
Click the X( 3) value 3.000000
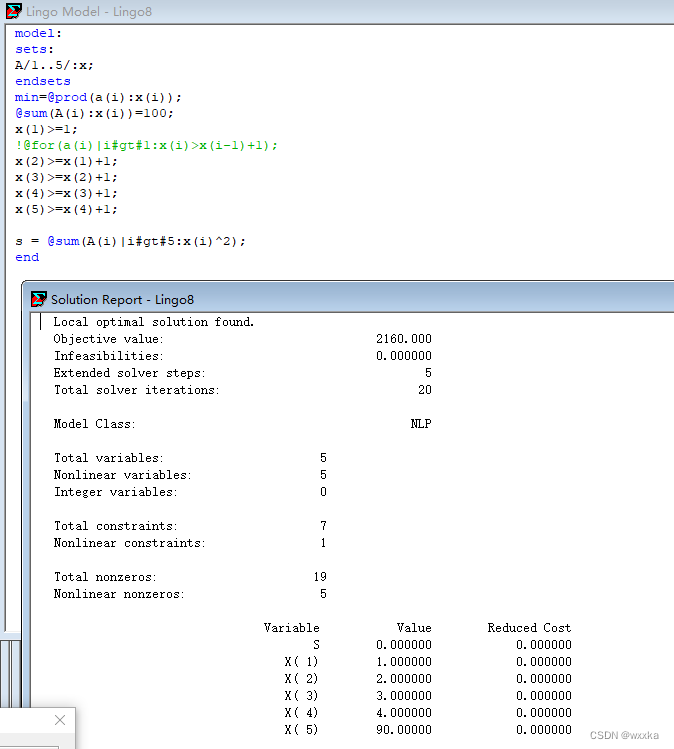[x=404, y=696]
